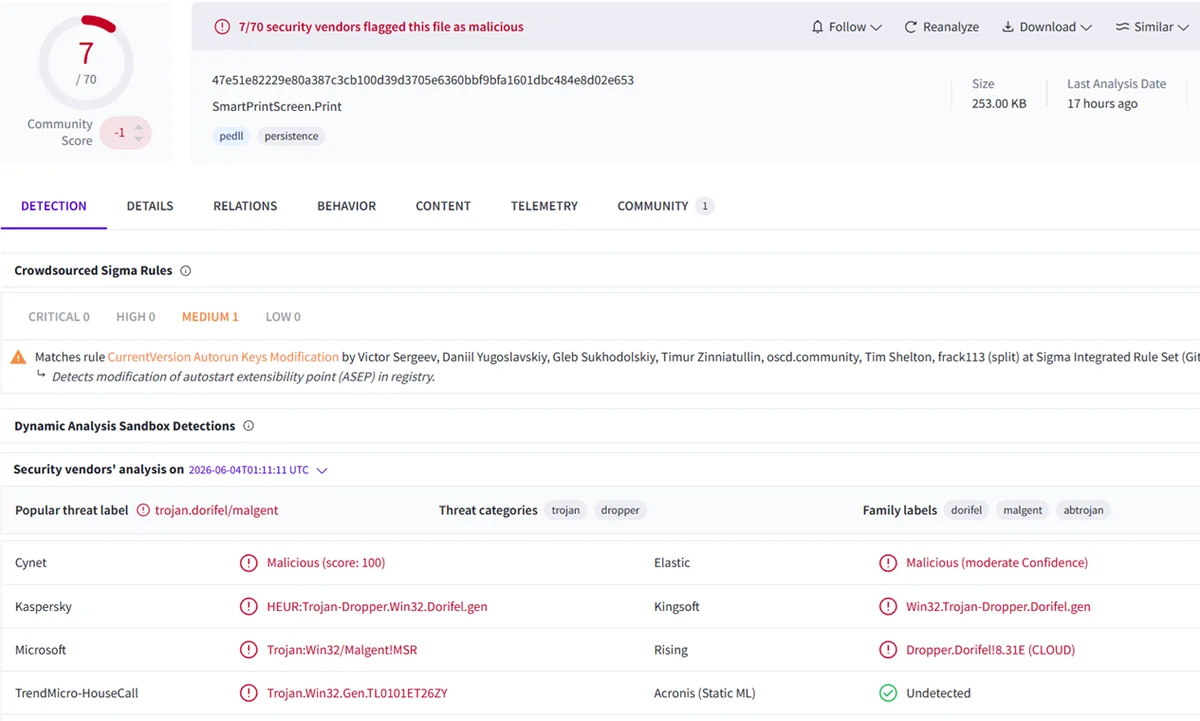Image resolution: width=1200 pixels, height=721 pixels.
Task: Click info icon beside Dynamic Analysis Sandbox Detections
Action: tap(248, 426)
